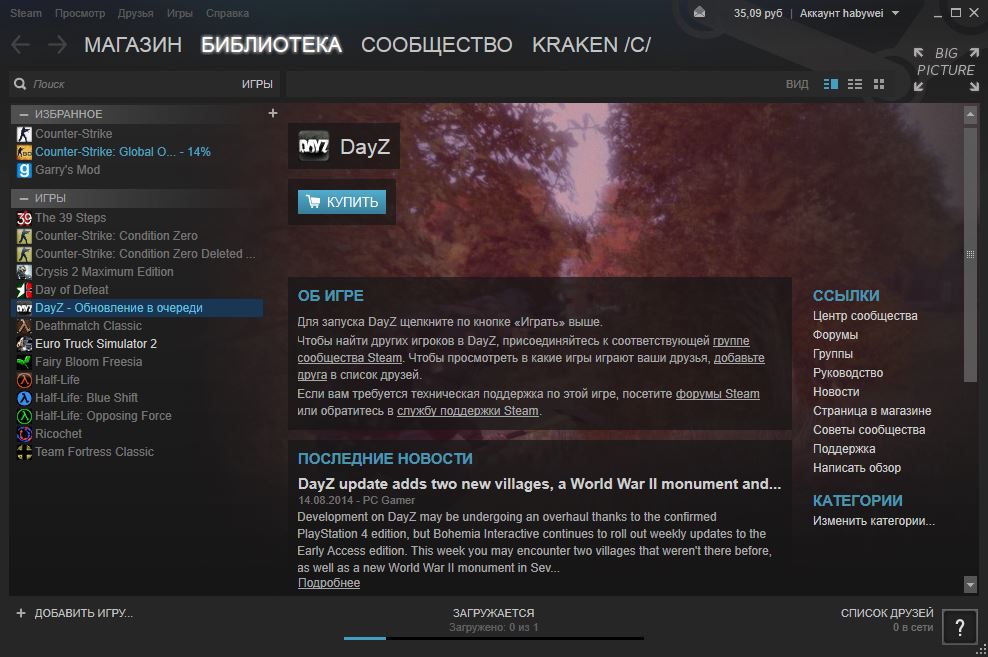Viewport: 988px width, 657px height.
Task: Open the account habywei dropdown
Action: (x=849, y=13)
